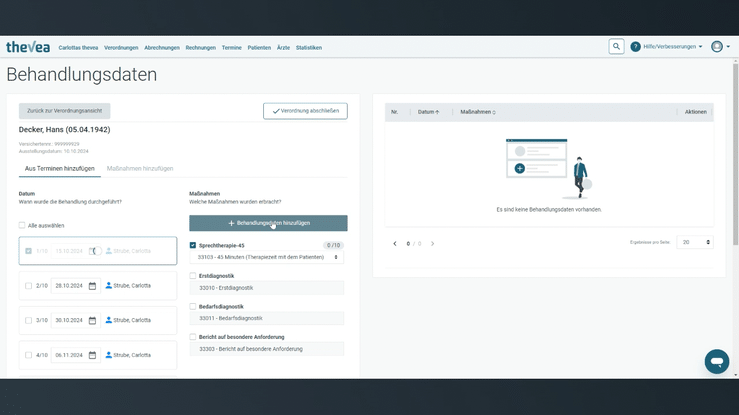Uncheck the Sprechtherapie-45 checkbox
Screen dimensions: 739x415
pyautogui.click(x=193, y=245)
